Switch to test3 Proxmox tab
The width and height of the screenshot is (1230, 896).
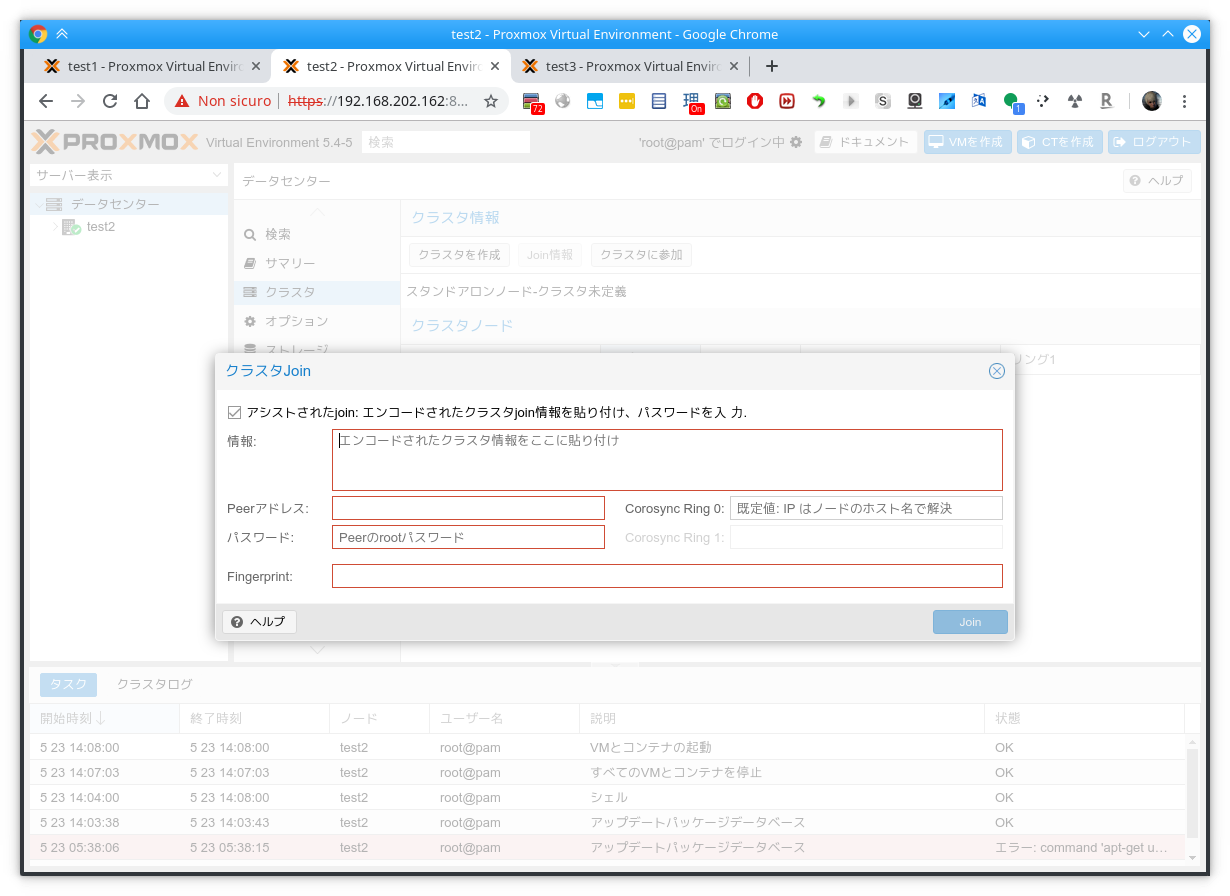pyautogui.click(x=630, y=66)
